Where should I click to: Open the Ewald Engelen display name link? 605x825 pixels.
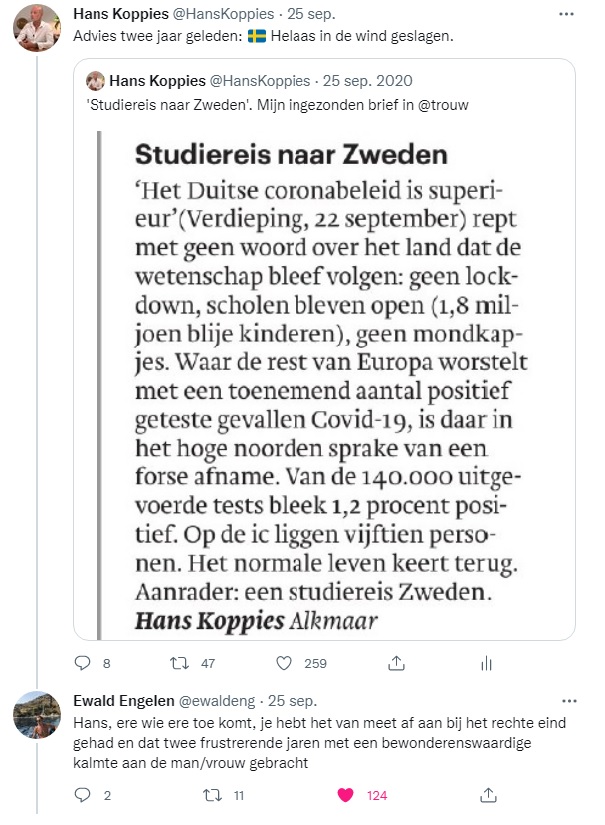click(123, 700)
